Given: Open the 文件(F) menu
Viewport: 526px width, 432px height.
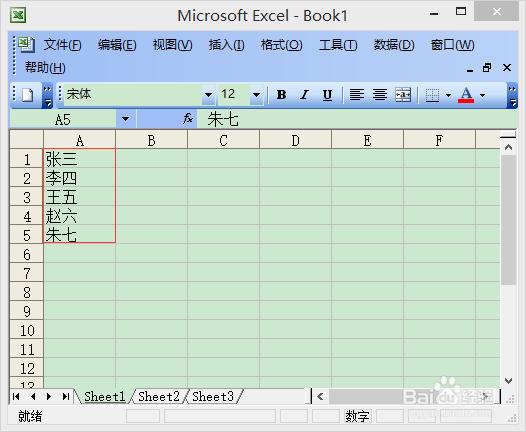Looking at the screenshot, I should coord(62,45).
